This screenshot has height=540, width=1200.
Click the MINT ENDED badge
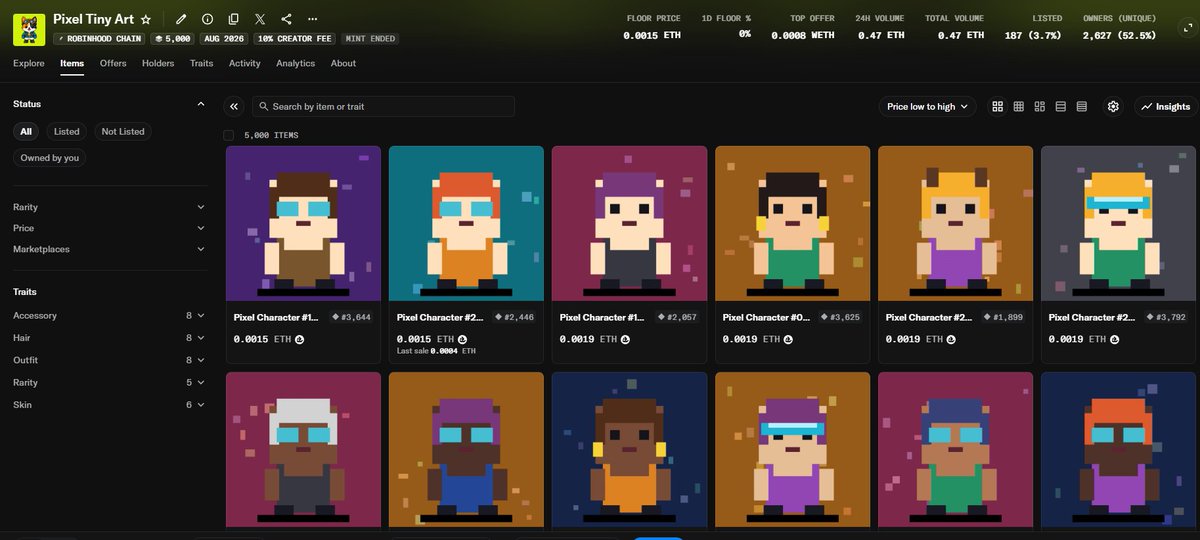[x=370, y=39]
